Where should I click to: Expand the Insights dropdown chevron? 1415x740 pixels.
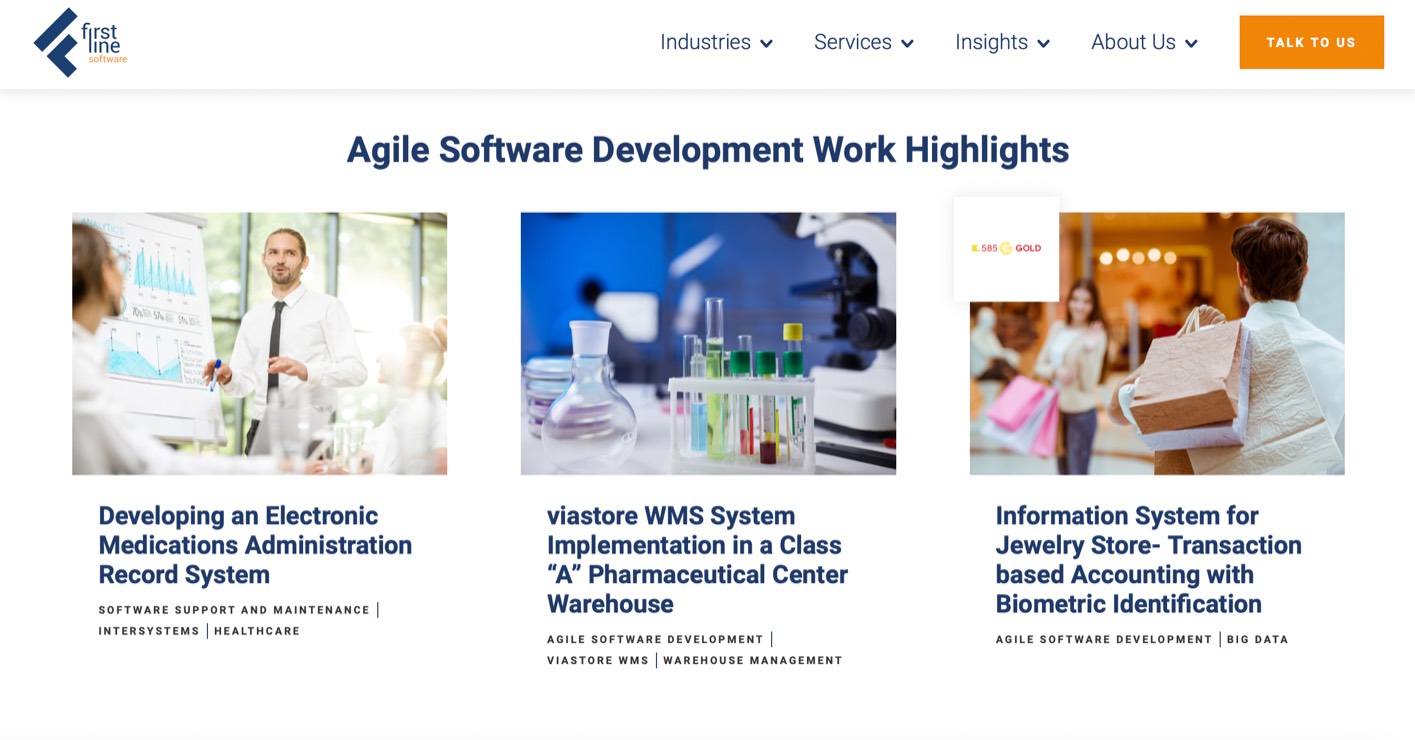[1043, 44]
